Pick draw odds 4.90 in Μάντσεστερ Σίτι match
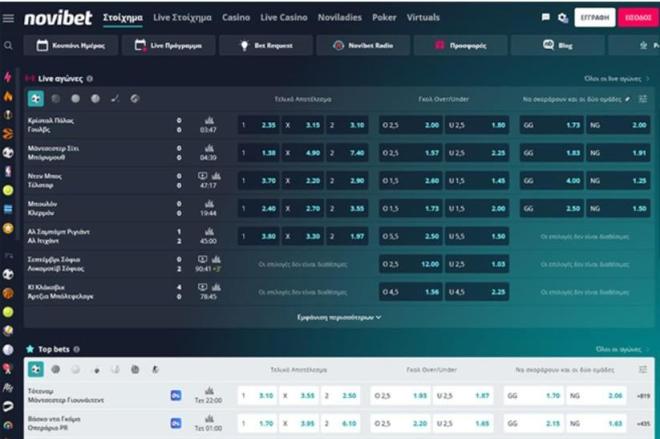Image resolution: width=660 pixels, height=439 pixels. tap(303, 153)
